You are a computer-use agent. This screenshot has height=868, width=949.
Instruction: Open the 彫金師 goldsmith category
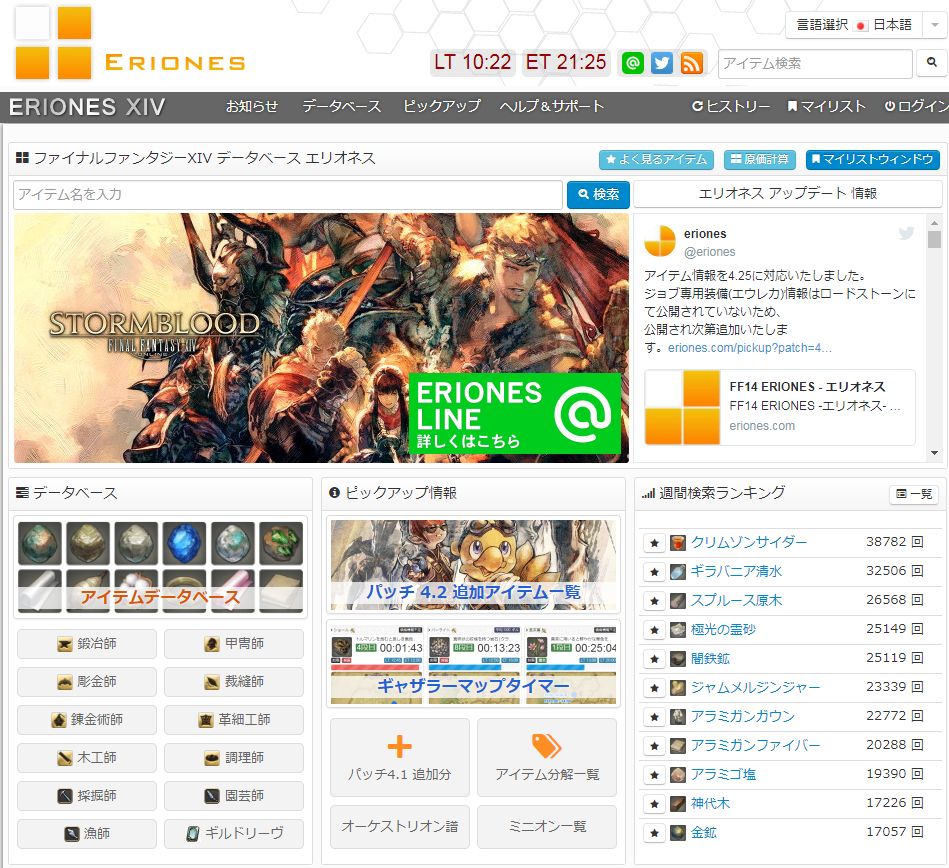coord(87,682)
